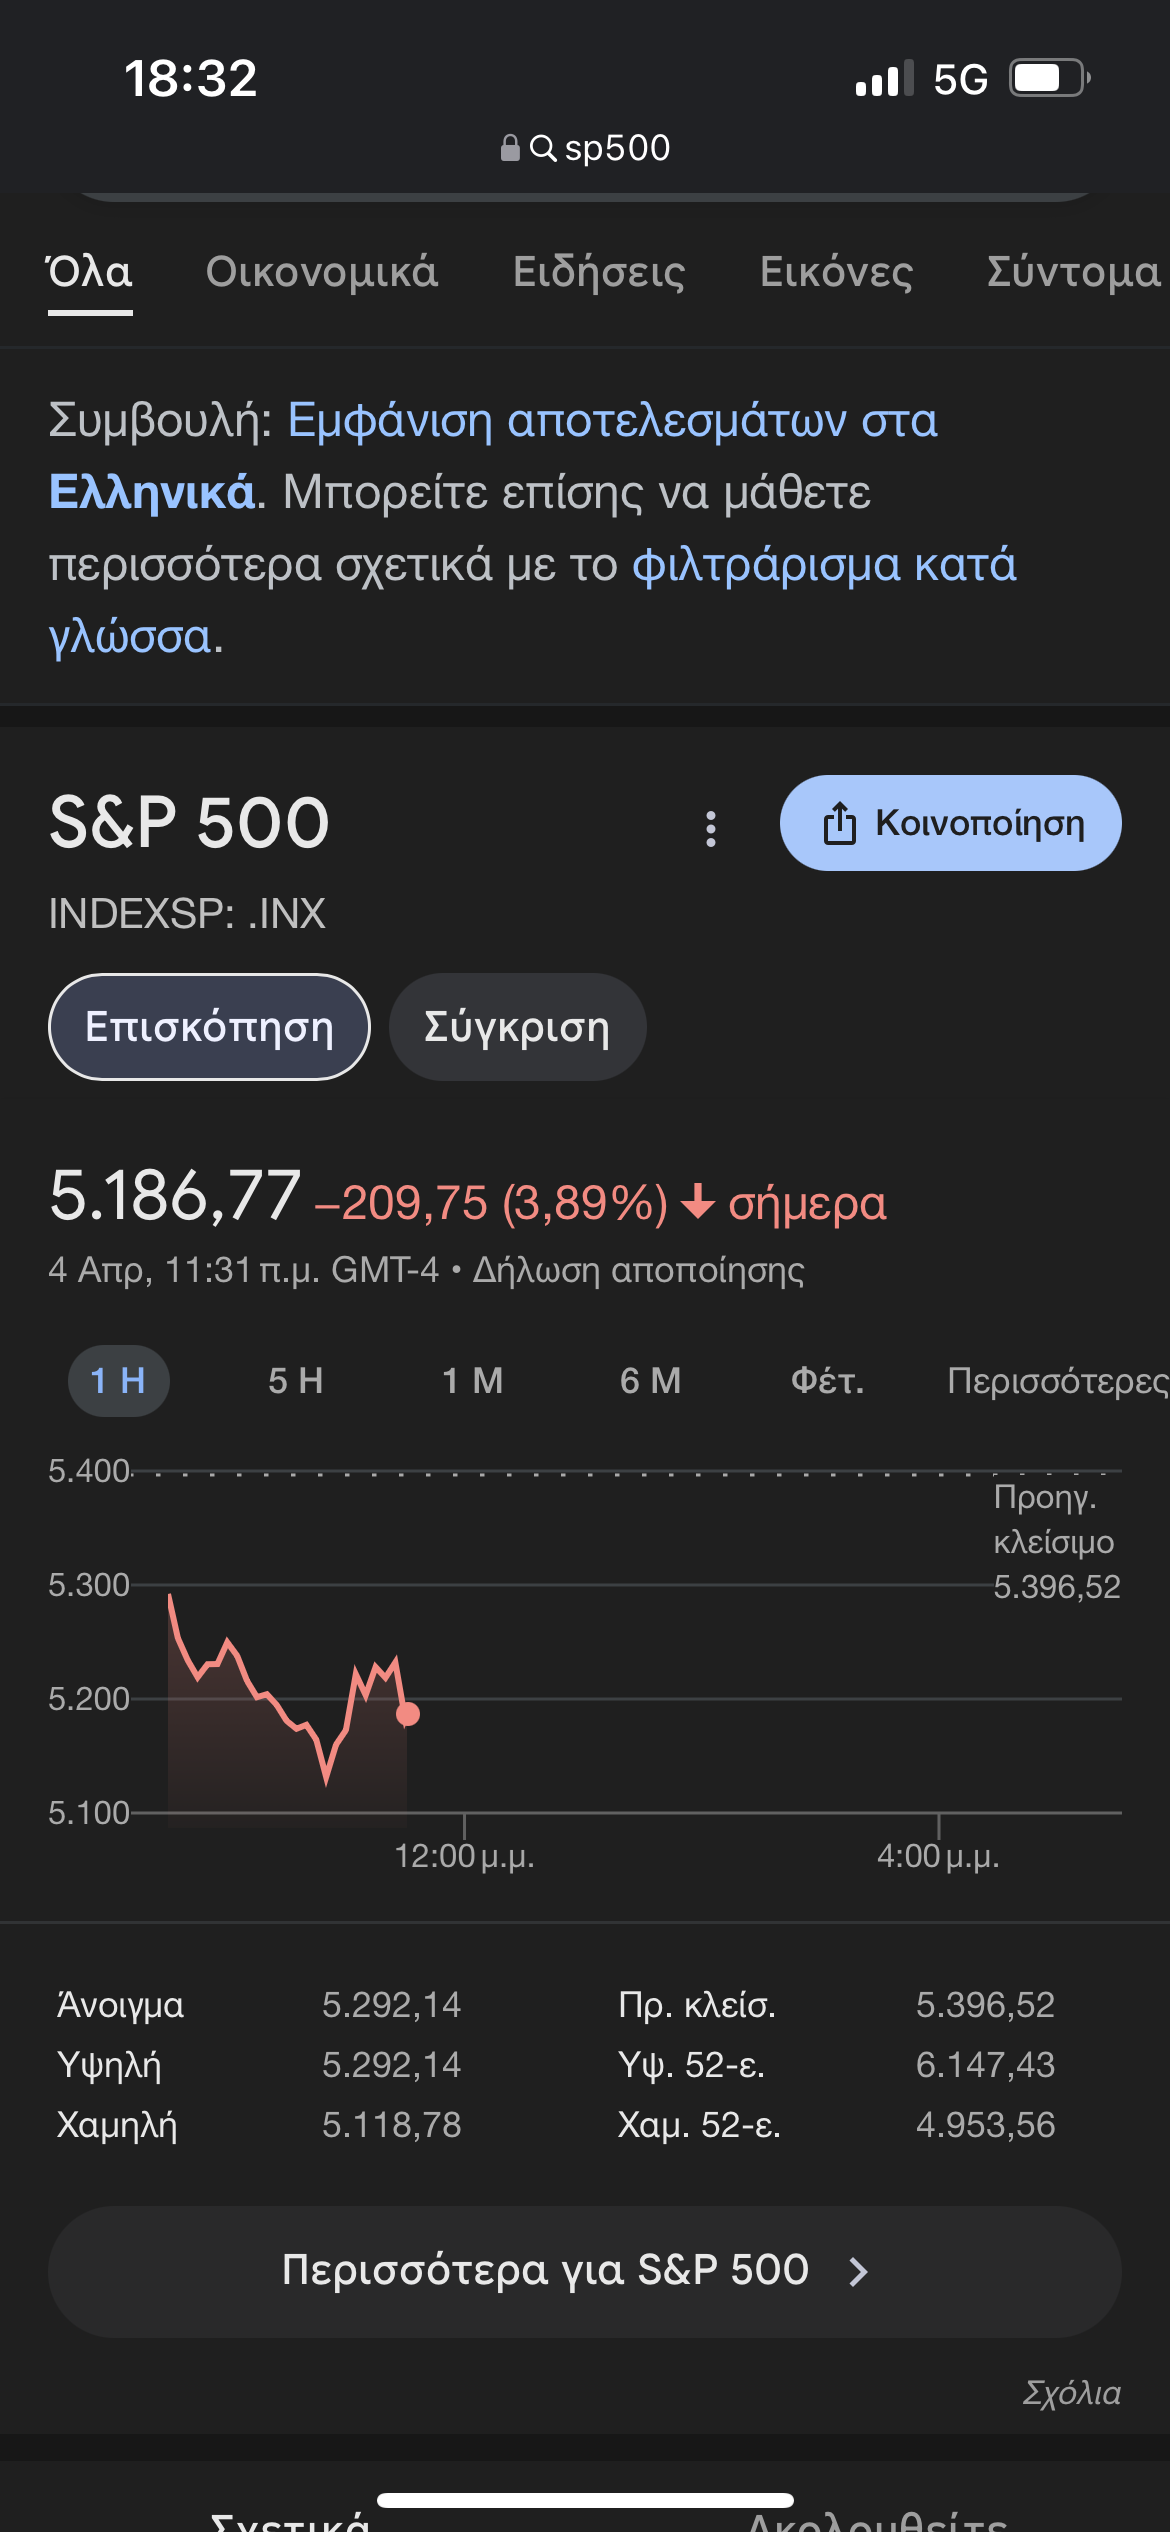This screenshot has width=1170, height=2532.
Task: Switch chart to 5 Η range
Action: [295, 1381]
